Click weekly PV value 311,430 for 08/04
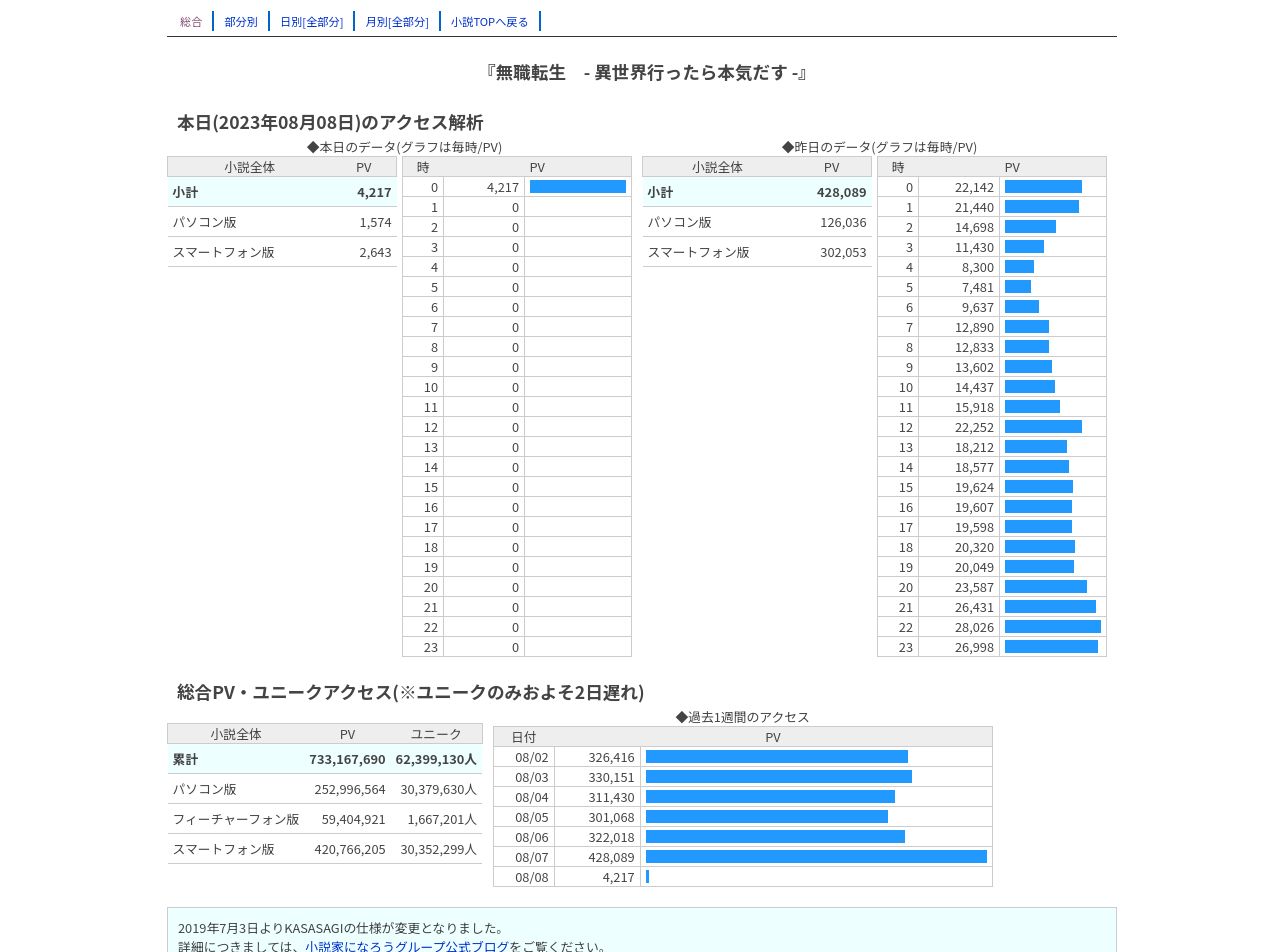This screenshot has width=1284, height=952. coord(611,797)
